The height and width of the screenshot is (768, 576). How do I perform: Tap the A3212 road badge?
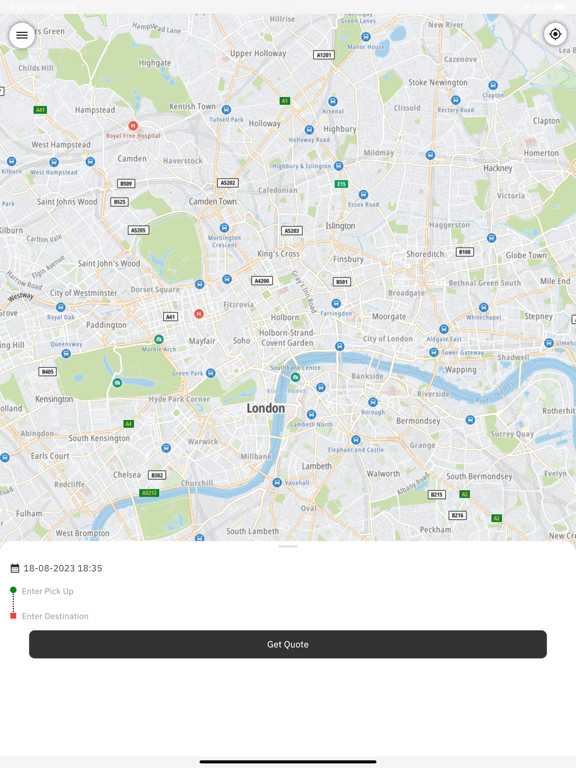(x=149, y=493)
